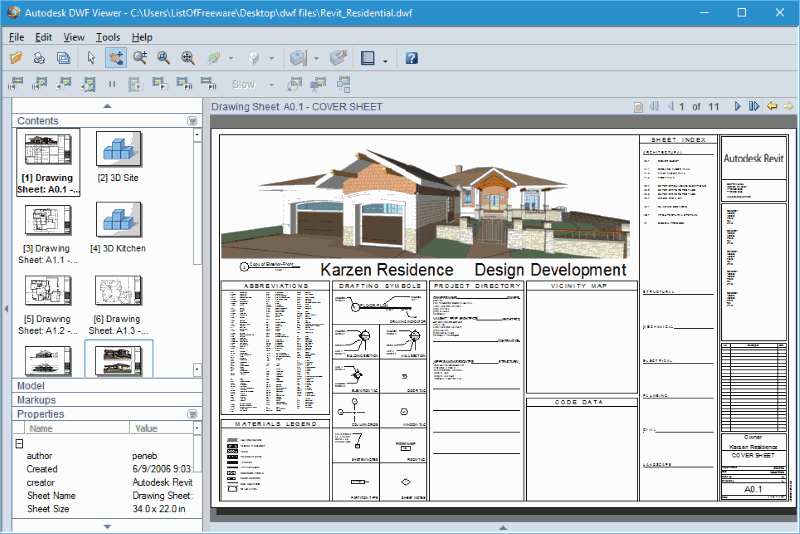
Task: Click the Contents panel header
Action: [x=107, y=121]
